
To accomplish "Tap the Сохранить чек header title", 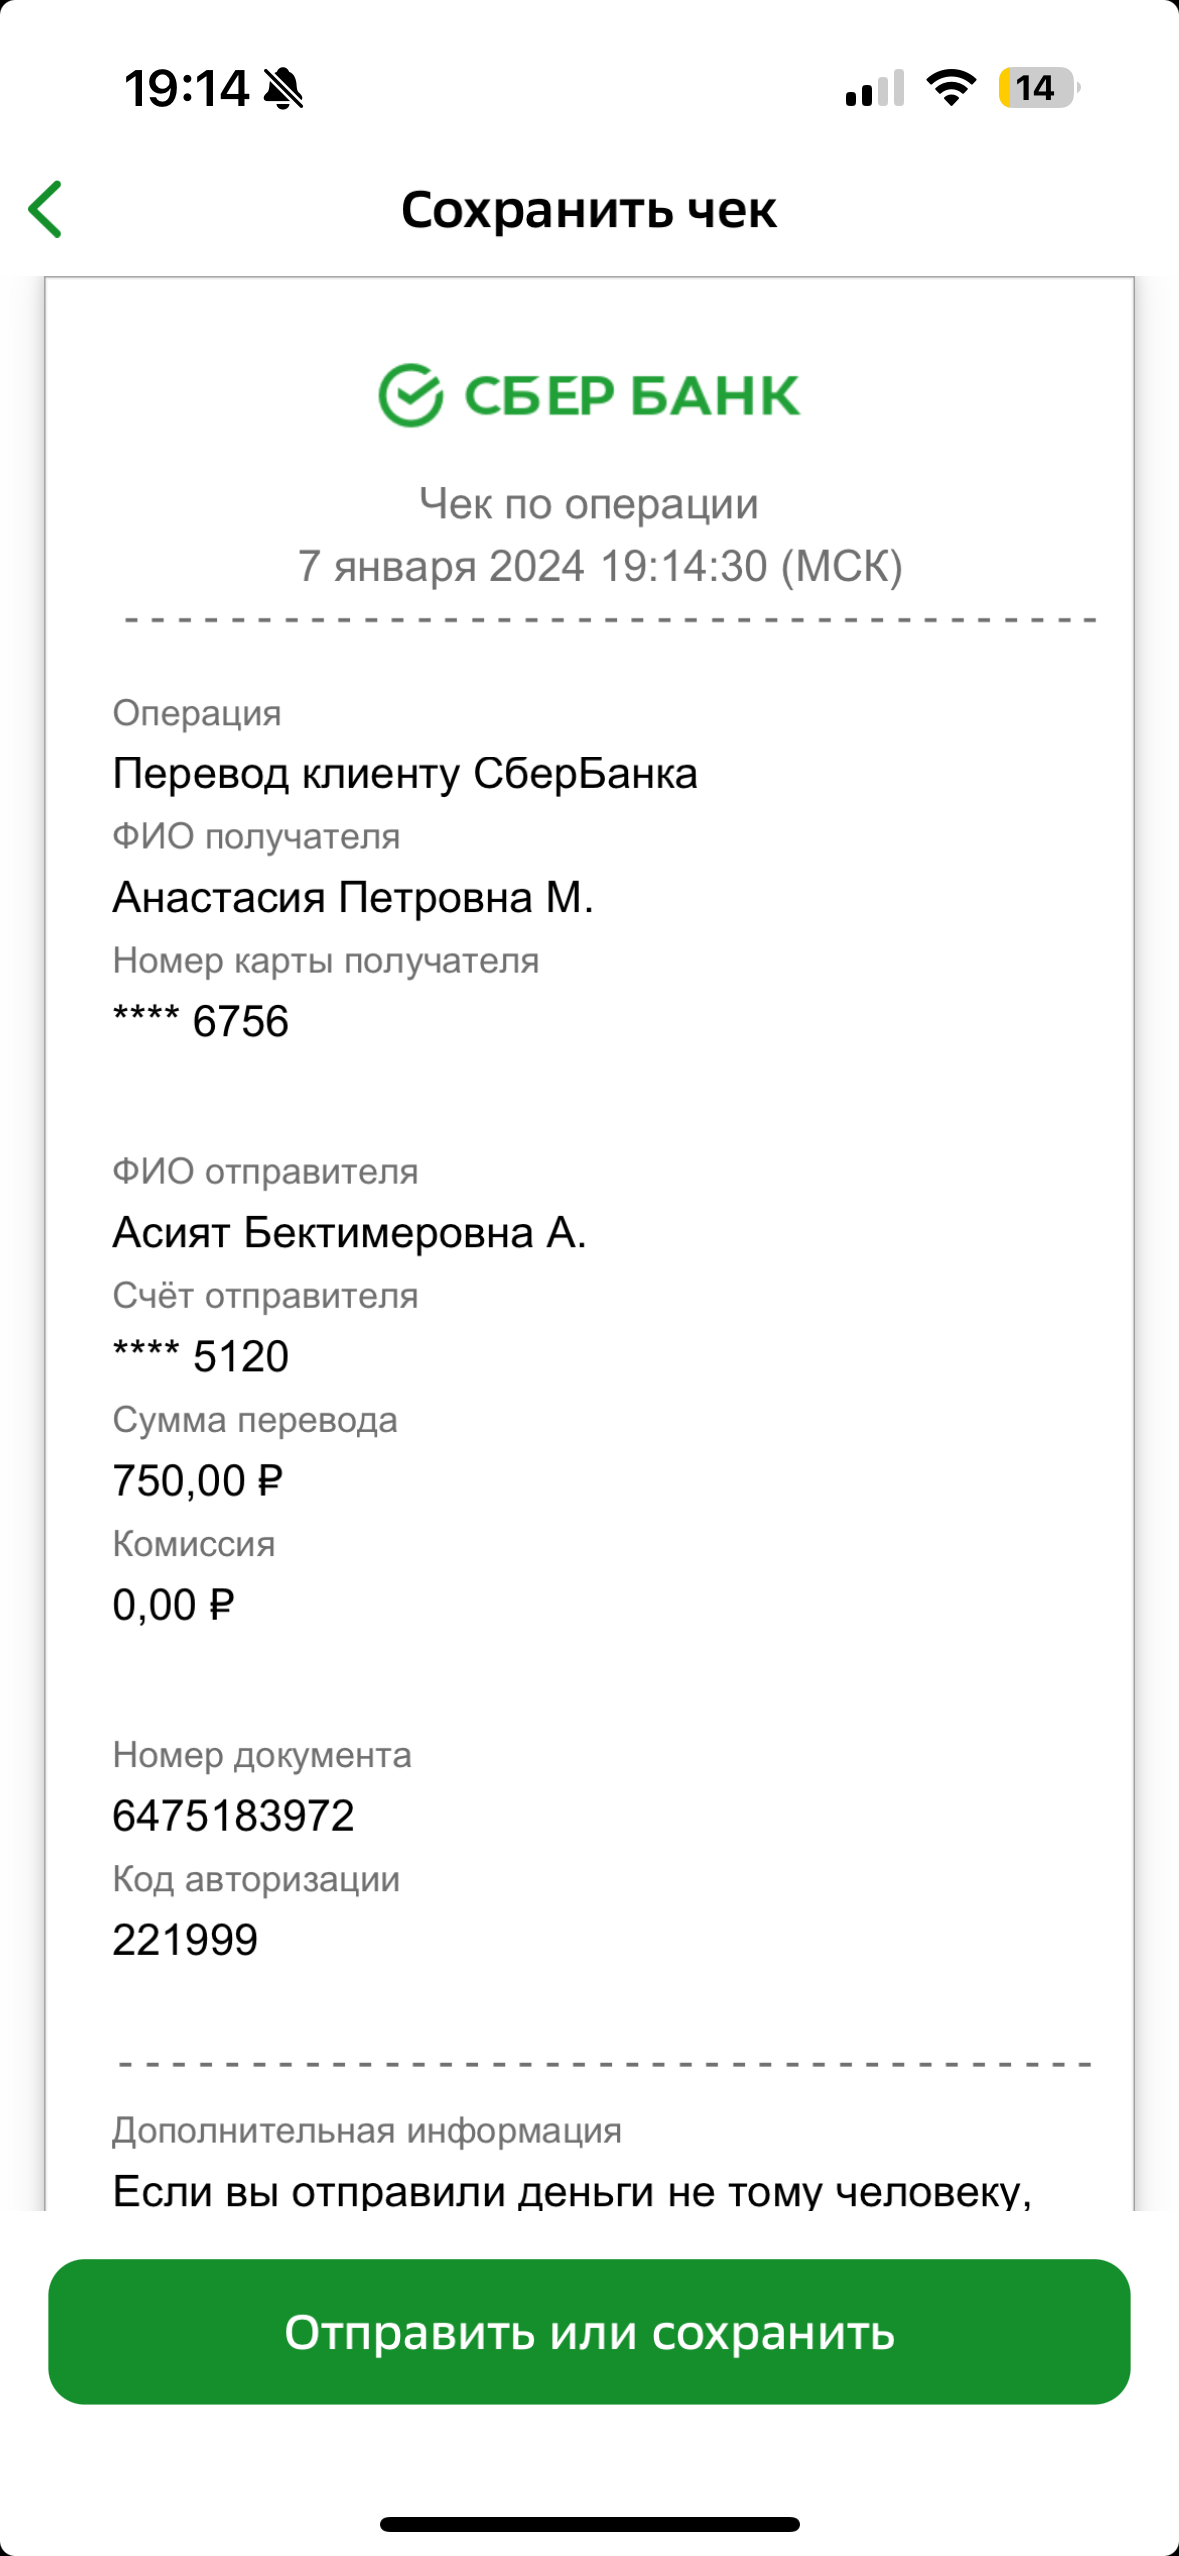I will tap(589, 210).
